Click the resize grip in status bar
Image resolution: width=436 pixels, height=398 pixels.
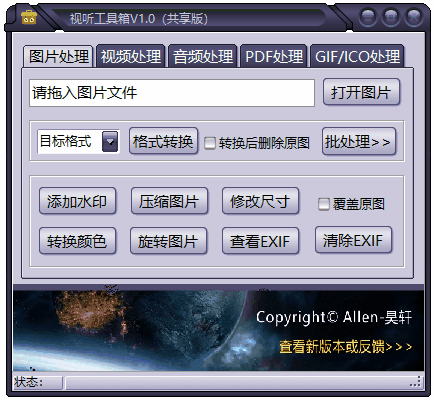pos(416,382)
